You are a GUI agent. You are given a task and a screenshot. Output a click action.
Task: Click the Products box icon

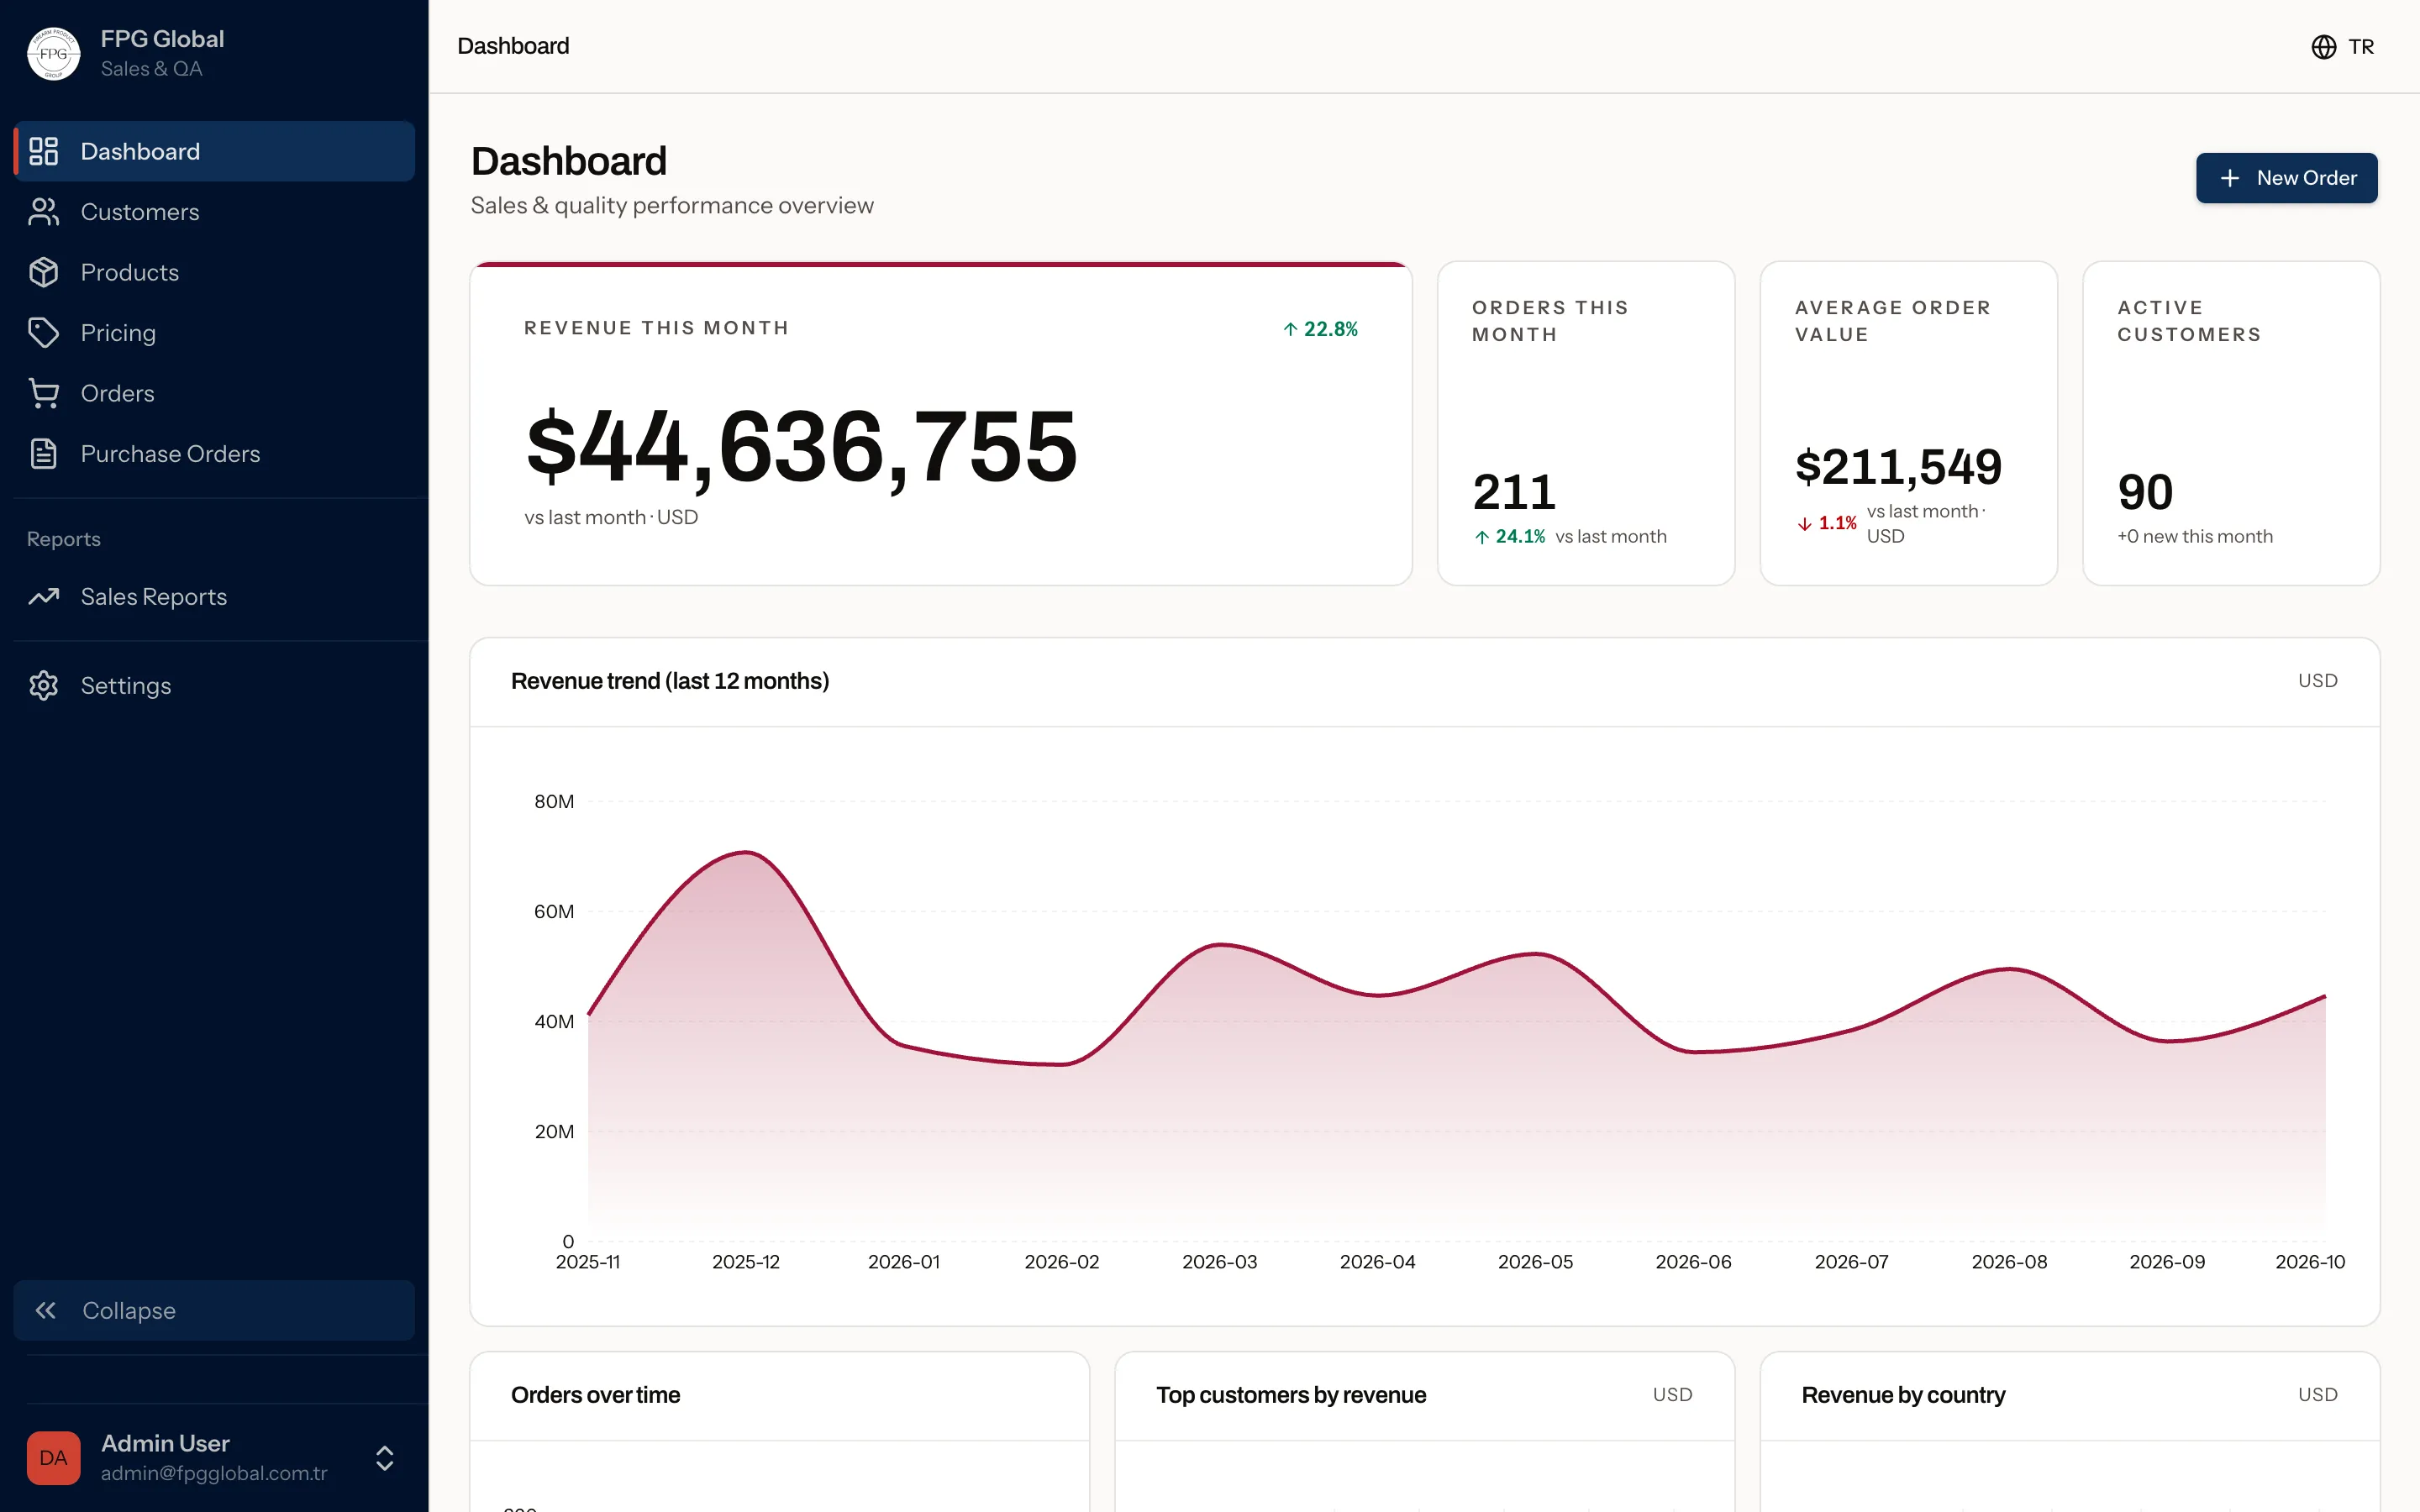point(44,272)
